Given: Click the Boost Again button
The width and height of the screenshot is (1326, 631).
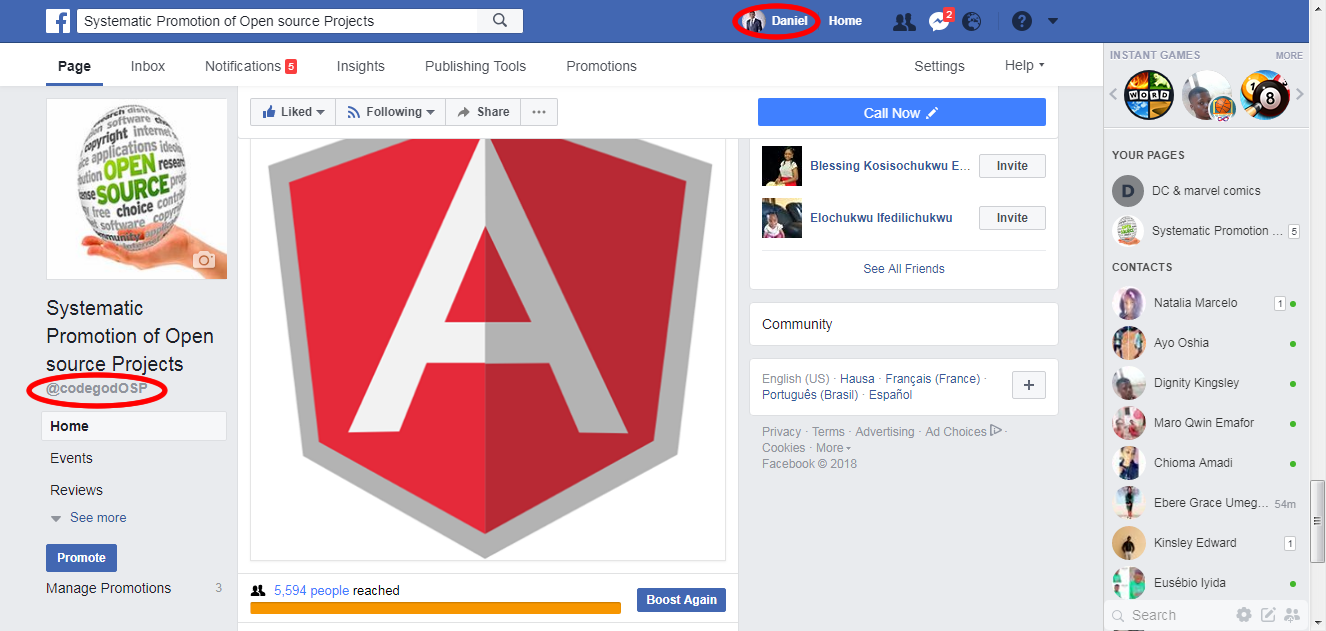Looking at the screenshot, I should click(x=681, y=600).
